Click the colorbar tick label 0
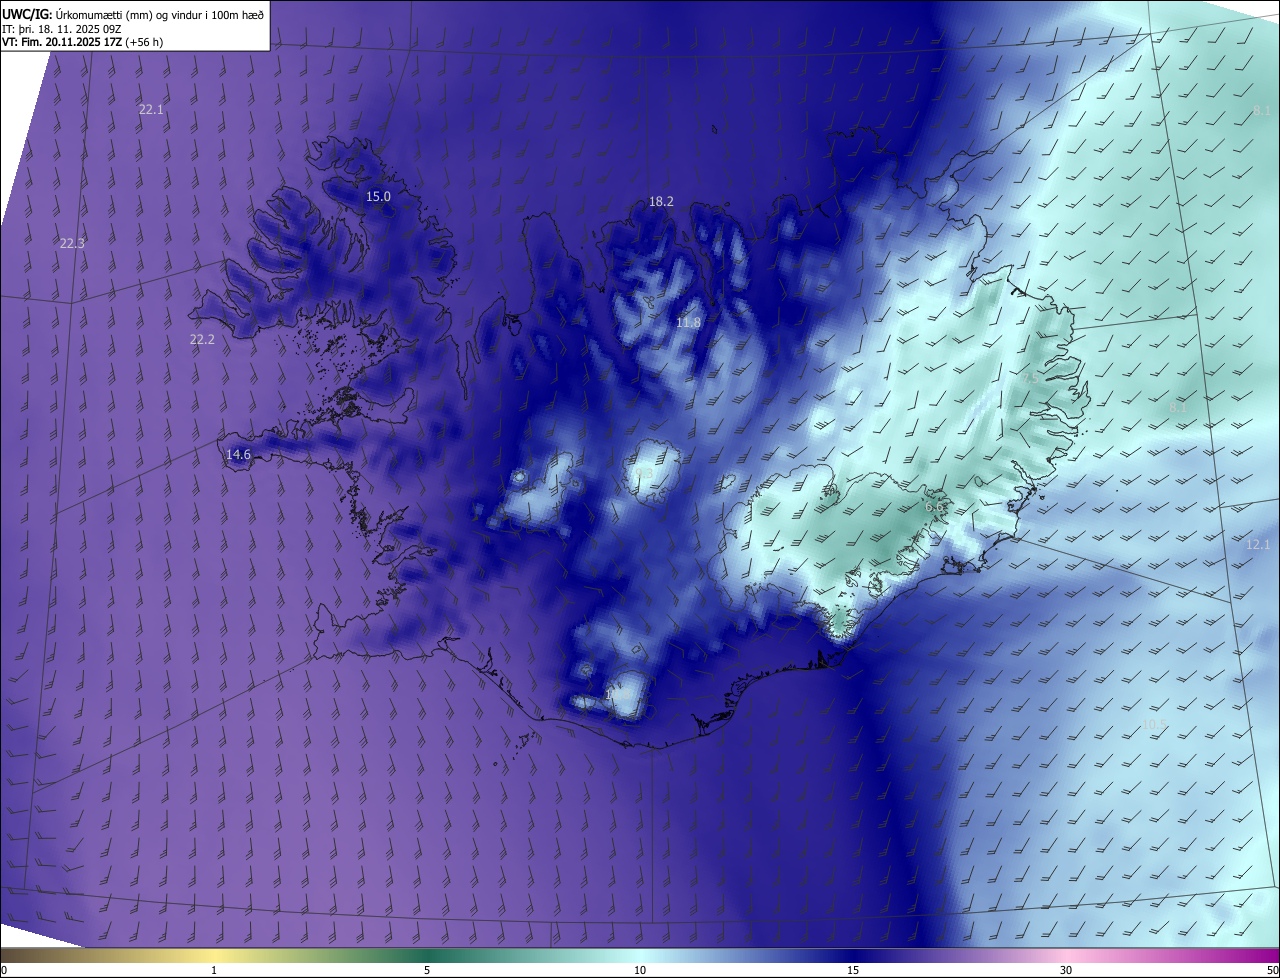Screen dimensions: 1280x978 click(3, 970)
